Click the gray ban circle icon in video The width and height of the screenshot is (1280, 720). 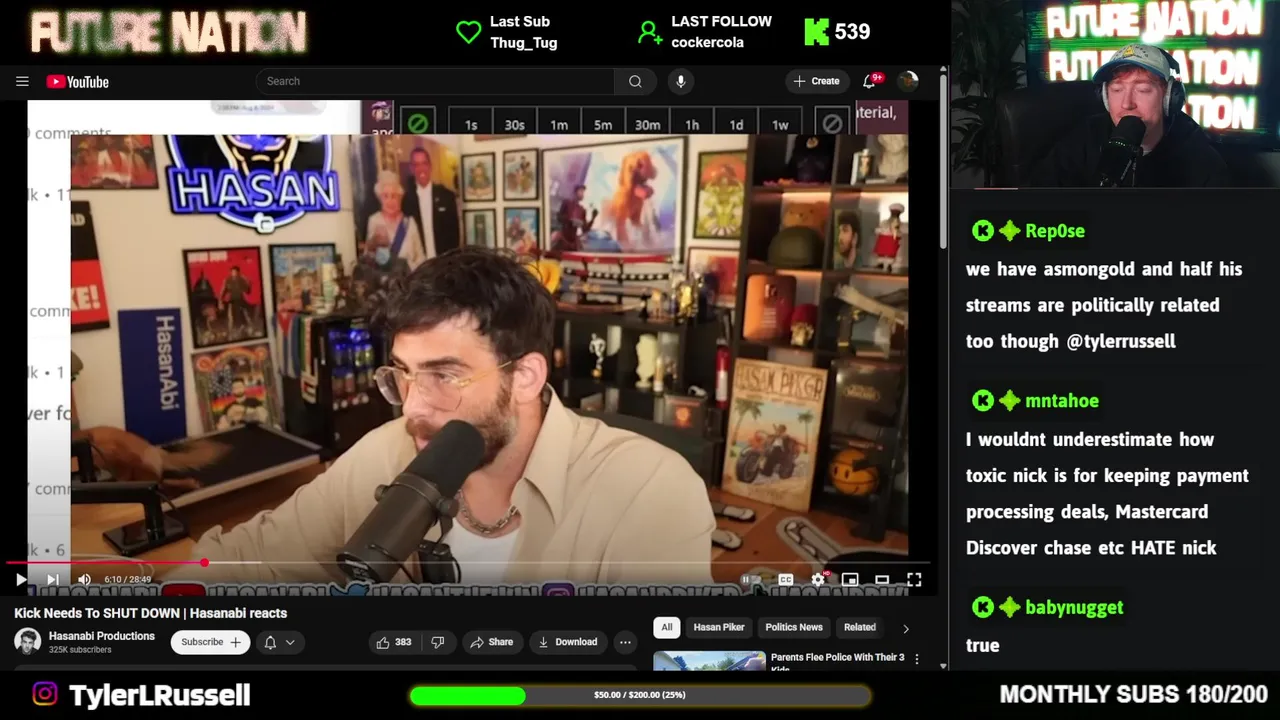(832, 124)
